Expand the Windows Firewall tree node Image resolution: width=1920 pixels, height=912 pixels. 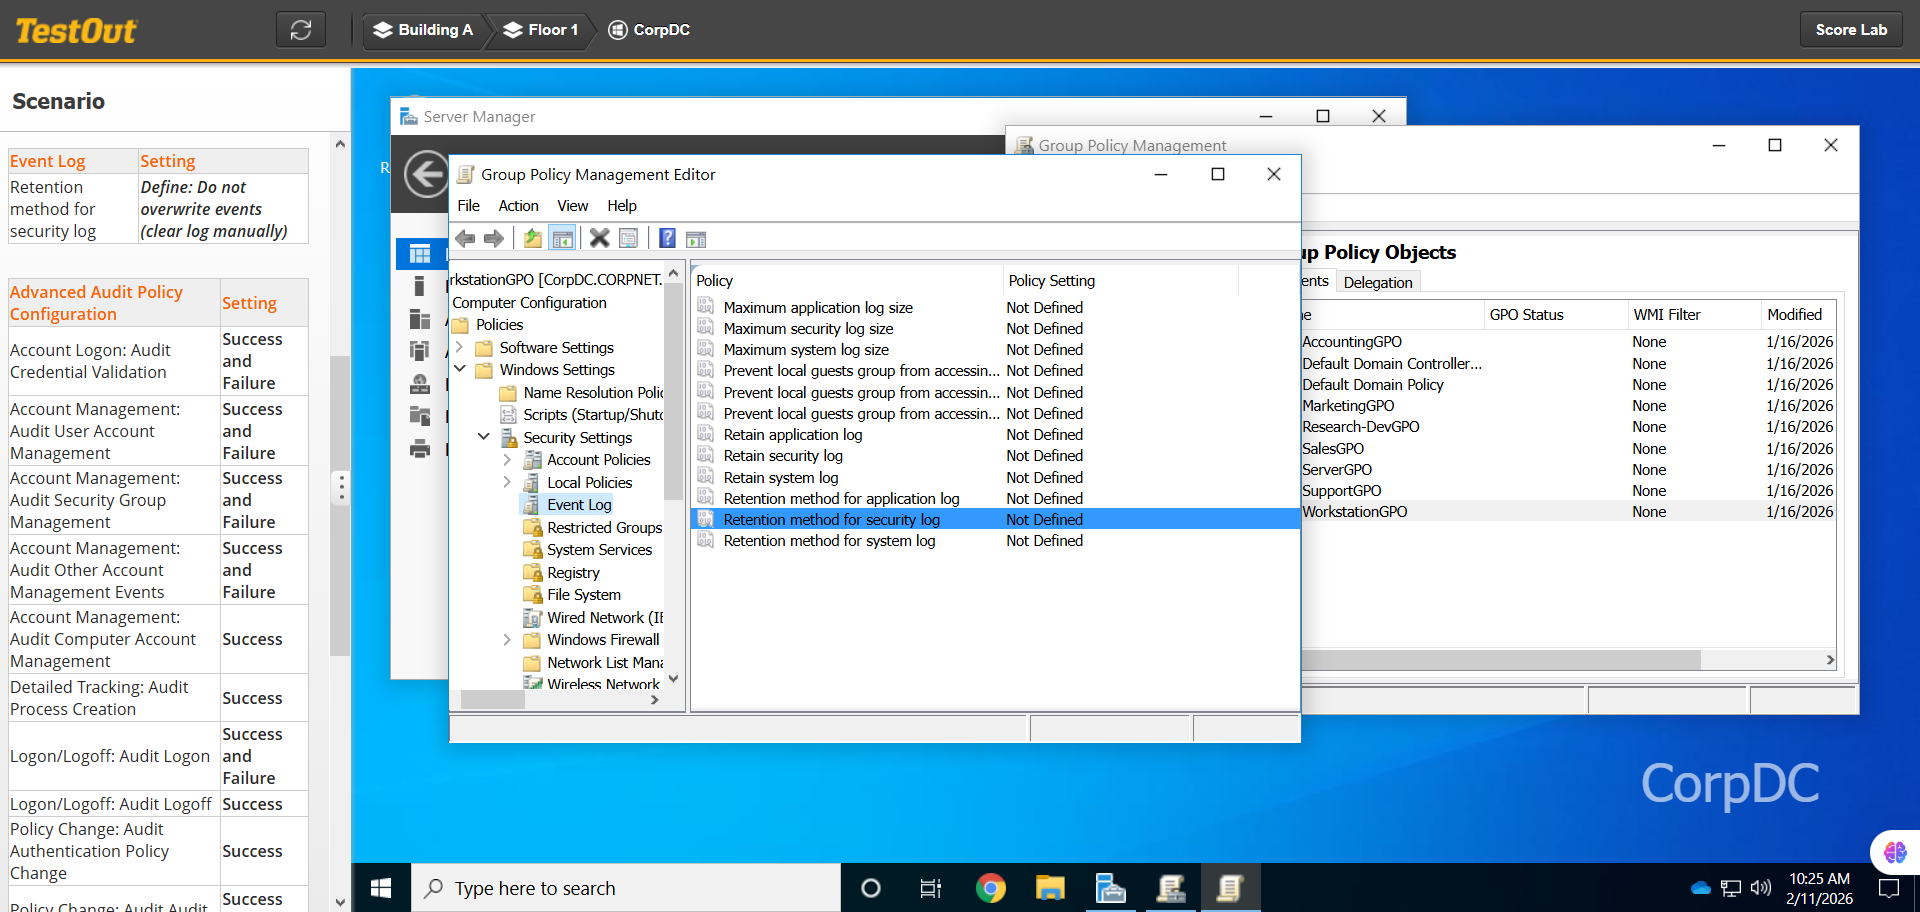click(x=507, y=640)
